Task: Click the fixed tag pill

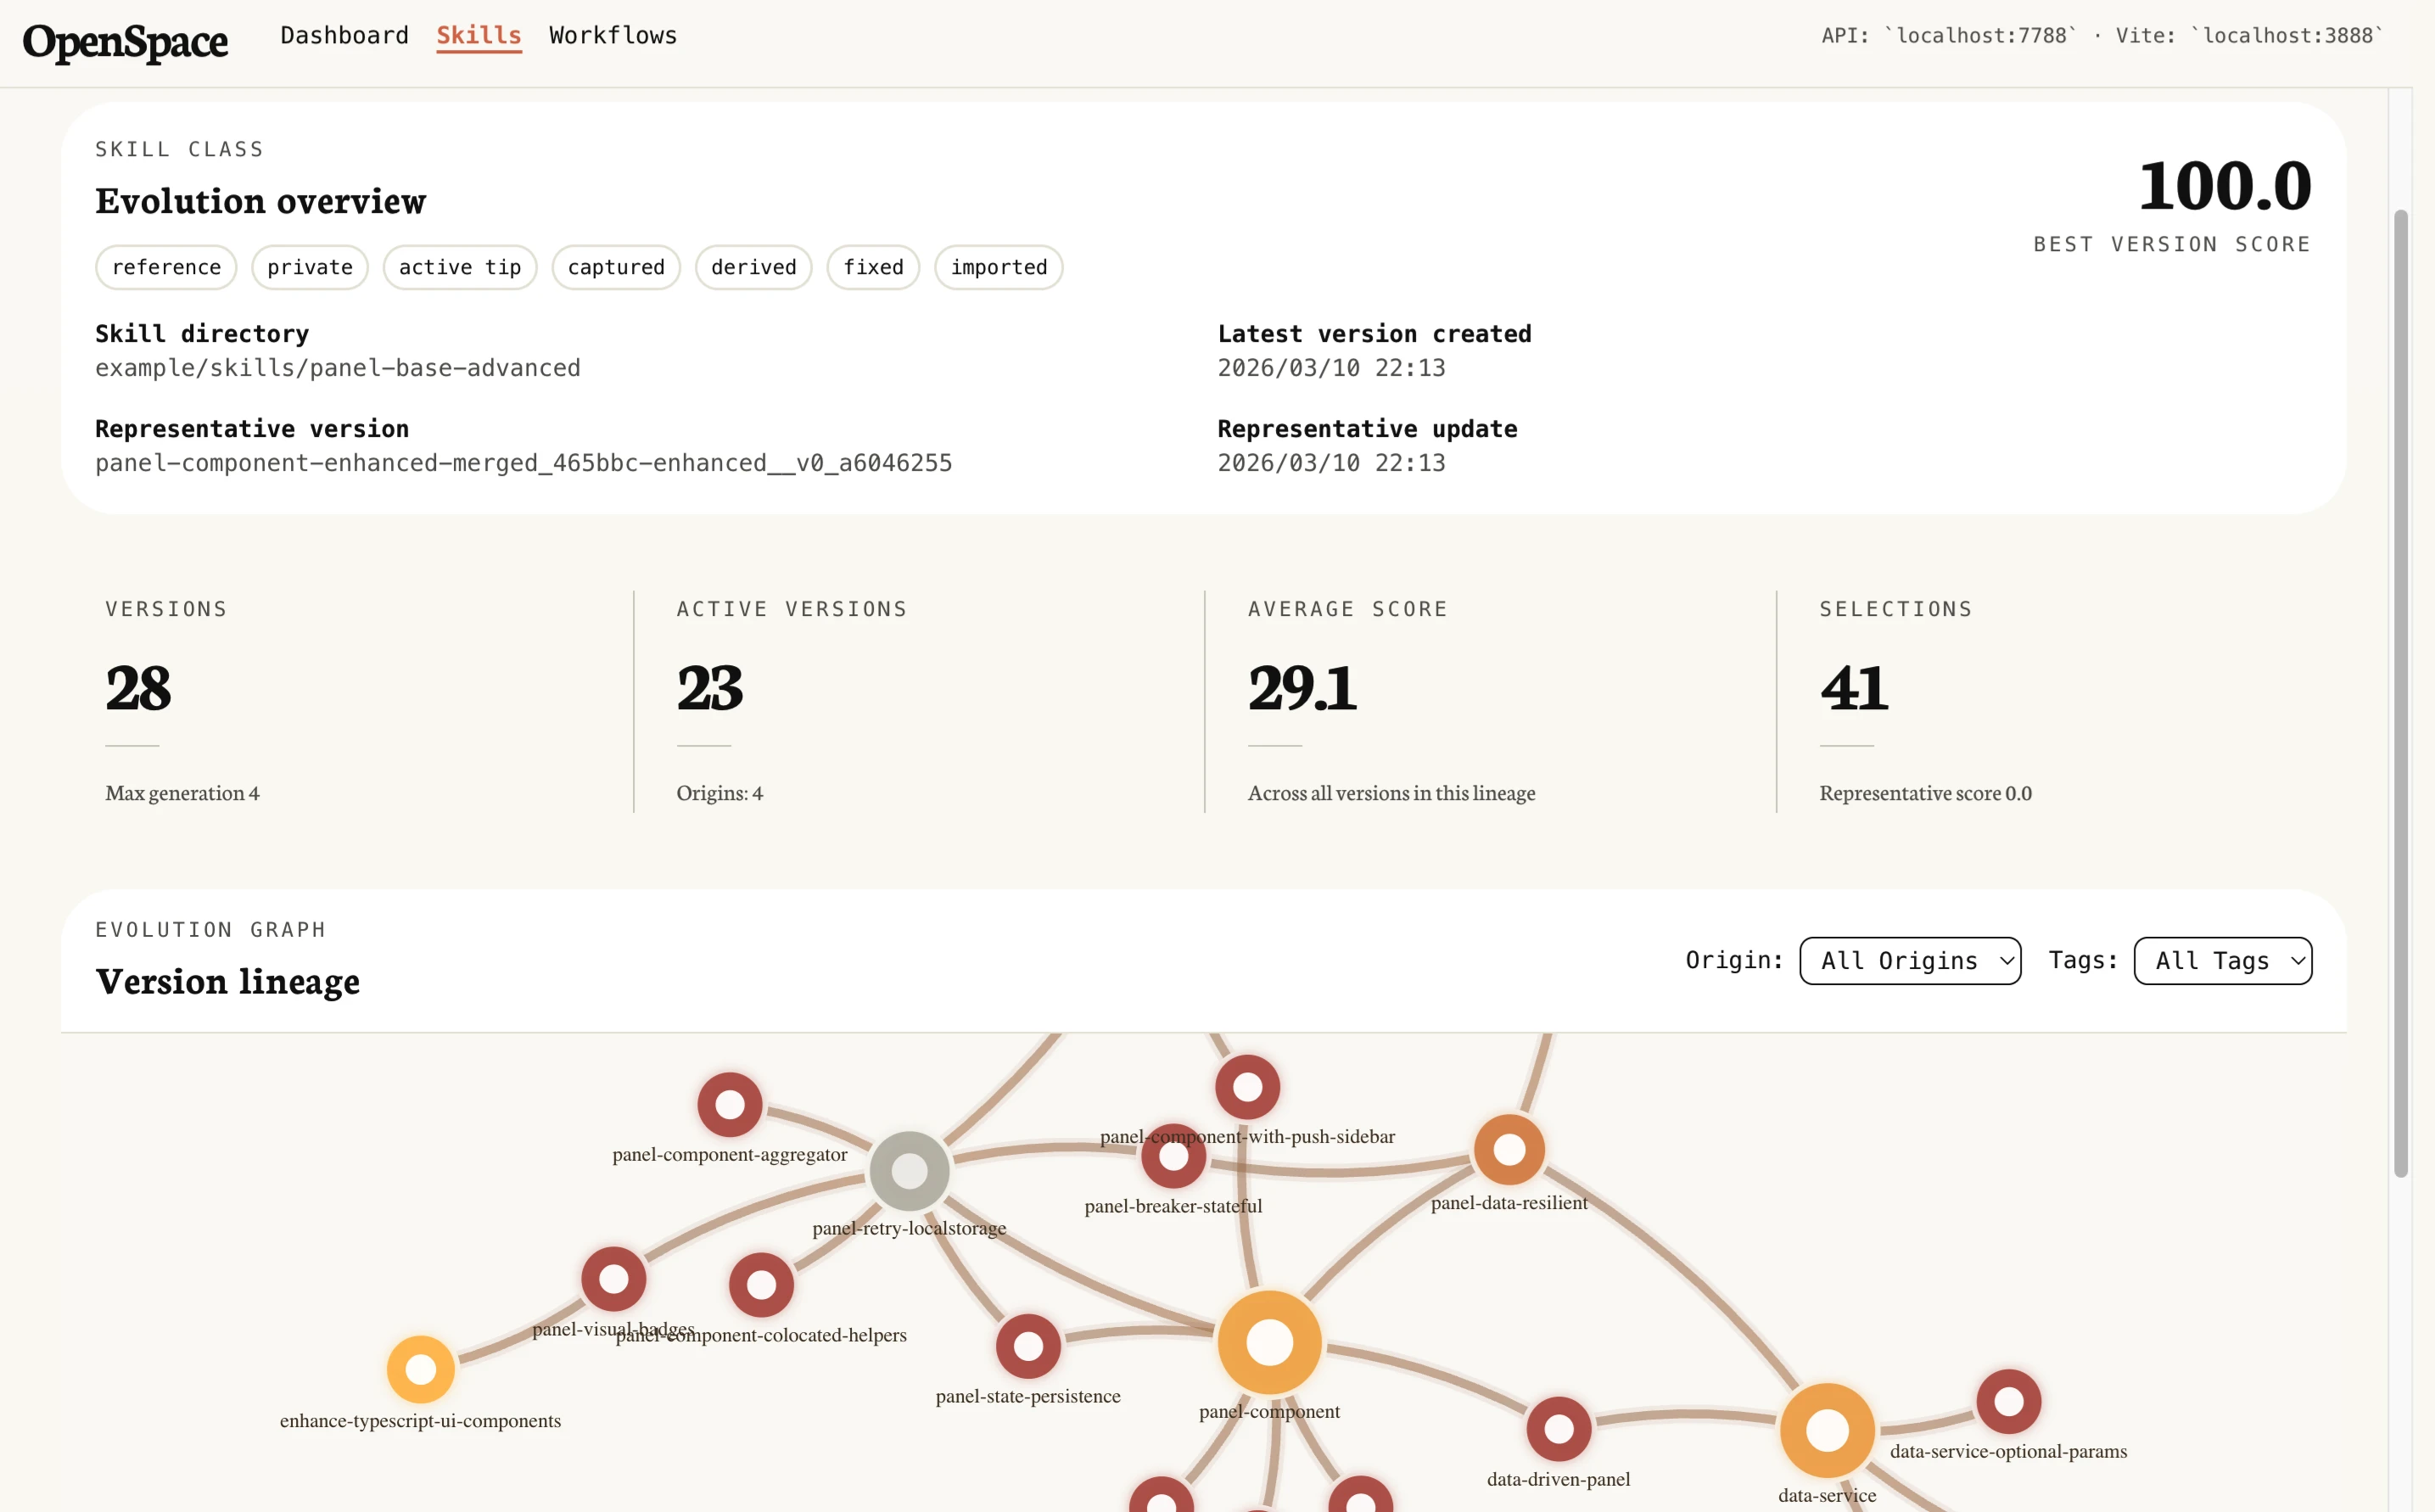Action: (873, 267)
